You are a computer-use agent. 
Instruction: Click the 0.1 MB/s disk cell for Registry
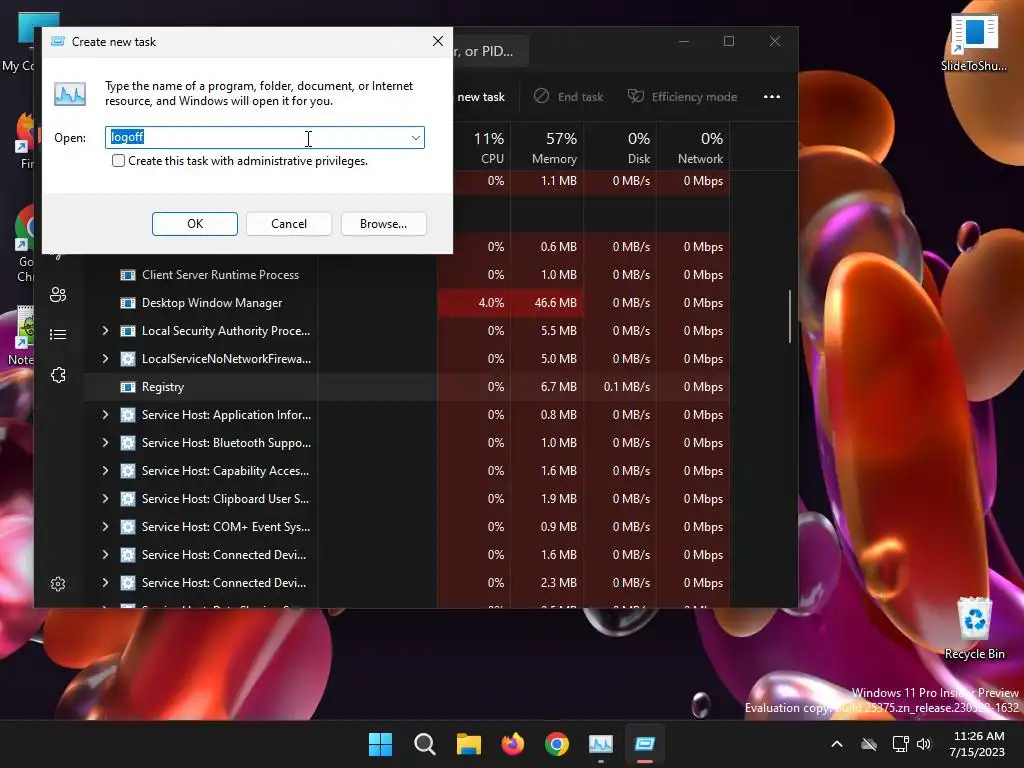point(620,387)
